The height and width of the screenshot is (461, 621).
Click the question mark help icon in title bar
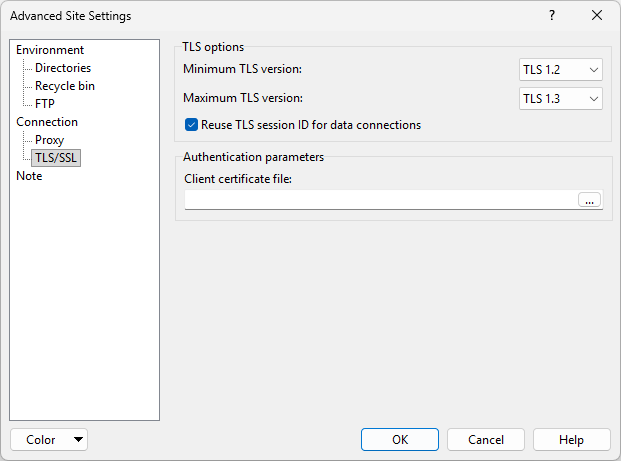tap(551, 16)
